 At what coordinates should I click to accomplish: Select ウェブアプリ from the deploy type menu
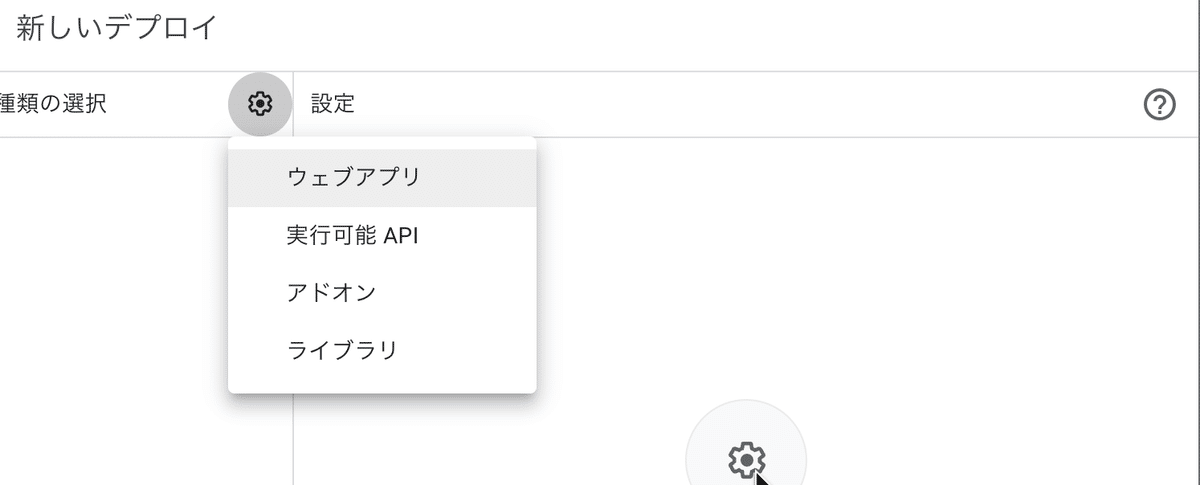coord(382,177)
